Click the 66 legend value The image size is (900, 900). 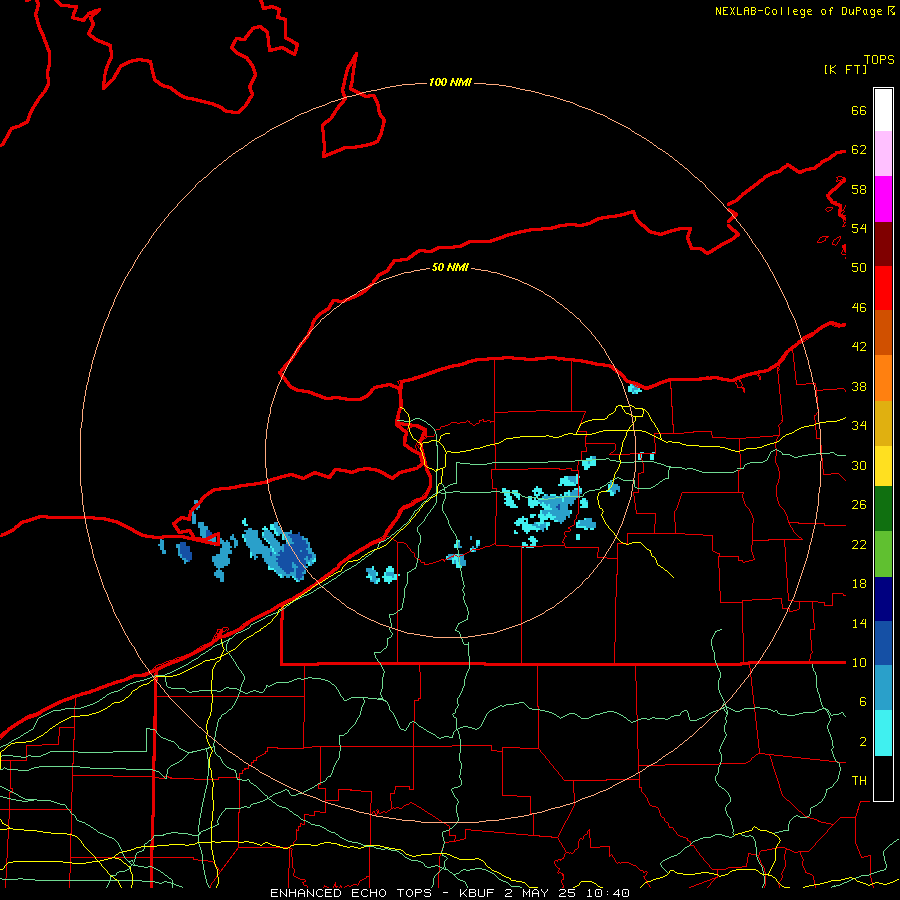tap(859, 111)
